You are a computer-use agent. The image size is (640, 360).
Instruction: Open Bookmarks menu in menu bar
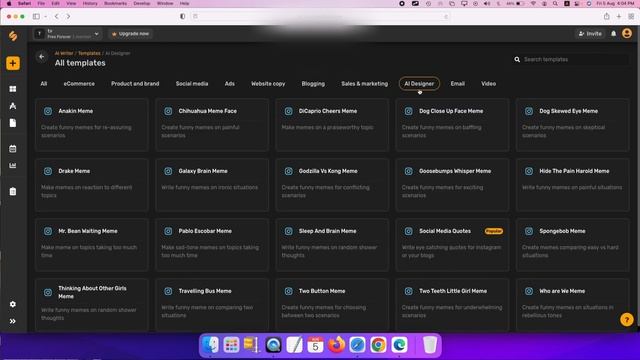tap(116, 3)
